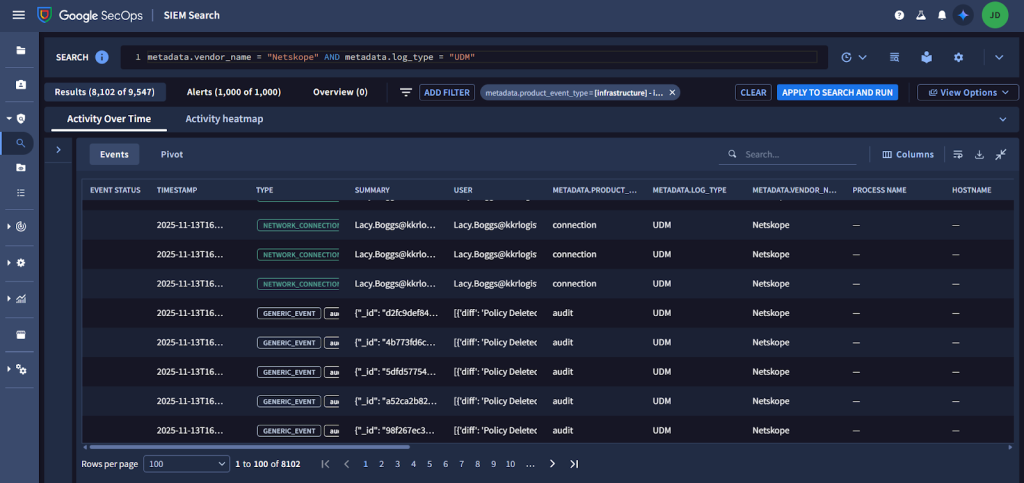The width and height of the screenshot is (1024, 483).
Task: Show search info tooltip icon
Action: click(102, 57)
